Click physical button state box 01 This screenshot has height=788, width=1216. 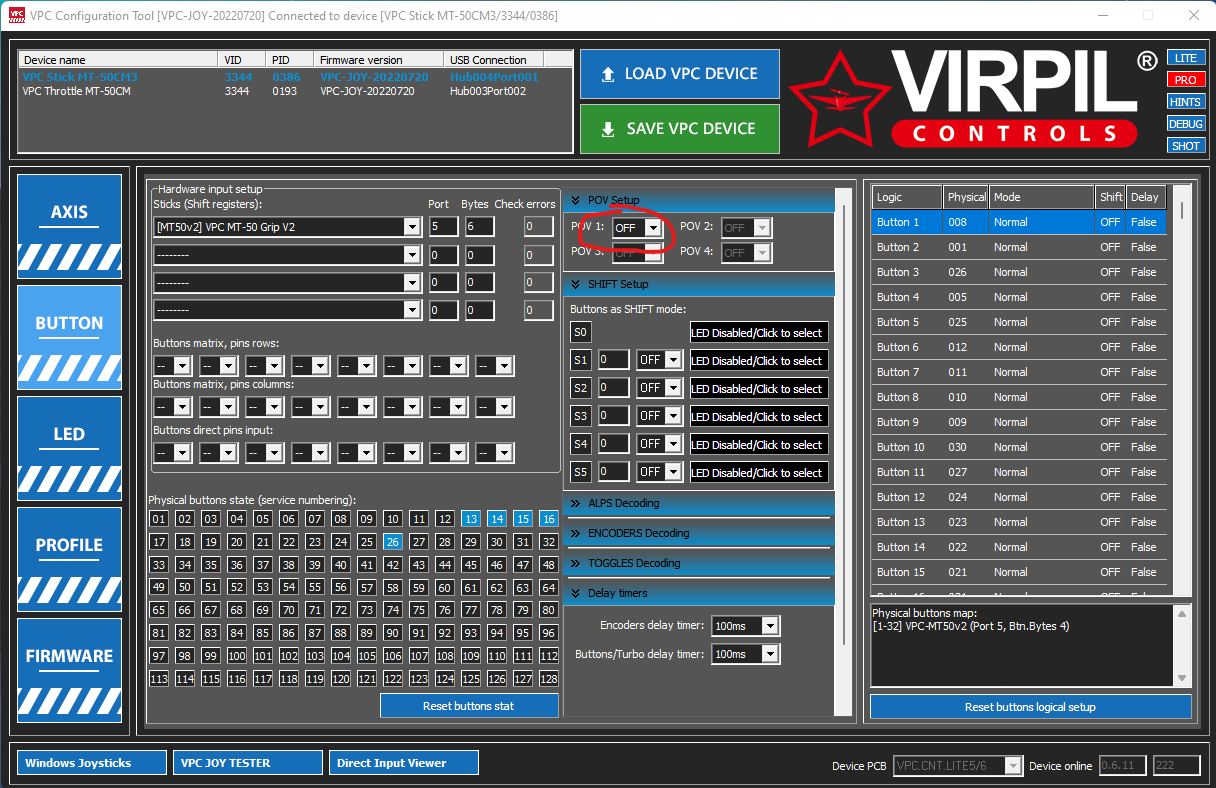[x=159, y=519]
